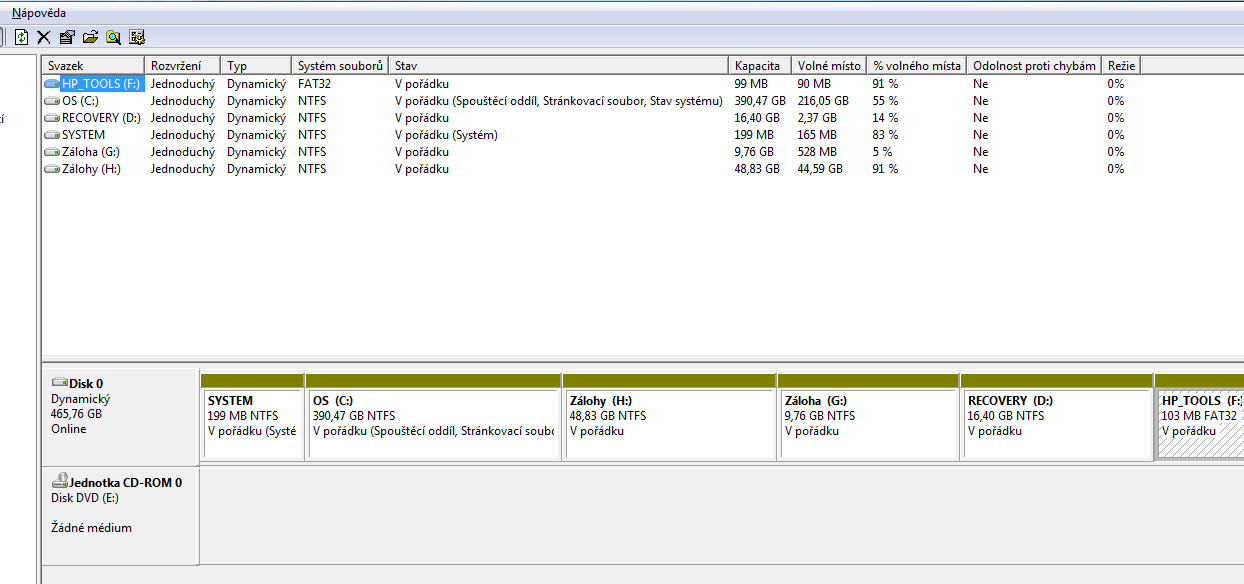Click the 216,05 GB free space cell
1244x584 pixels.
823,101
